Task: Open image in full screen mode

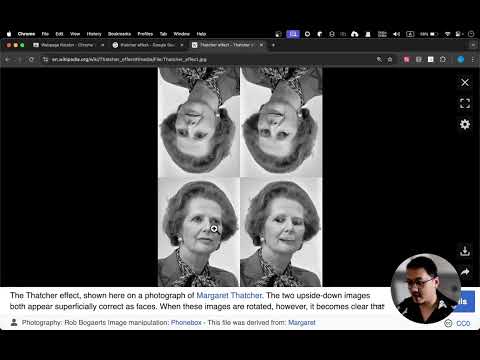Action: click(465, 103)
